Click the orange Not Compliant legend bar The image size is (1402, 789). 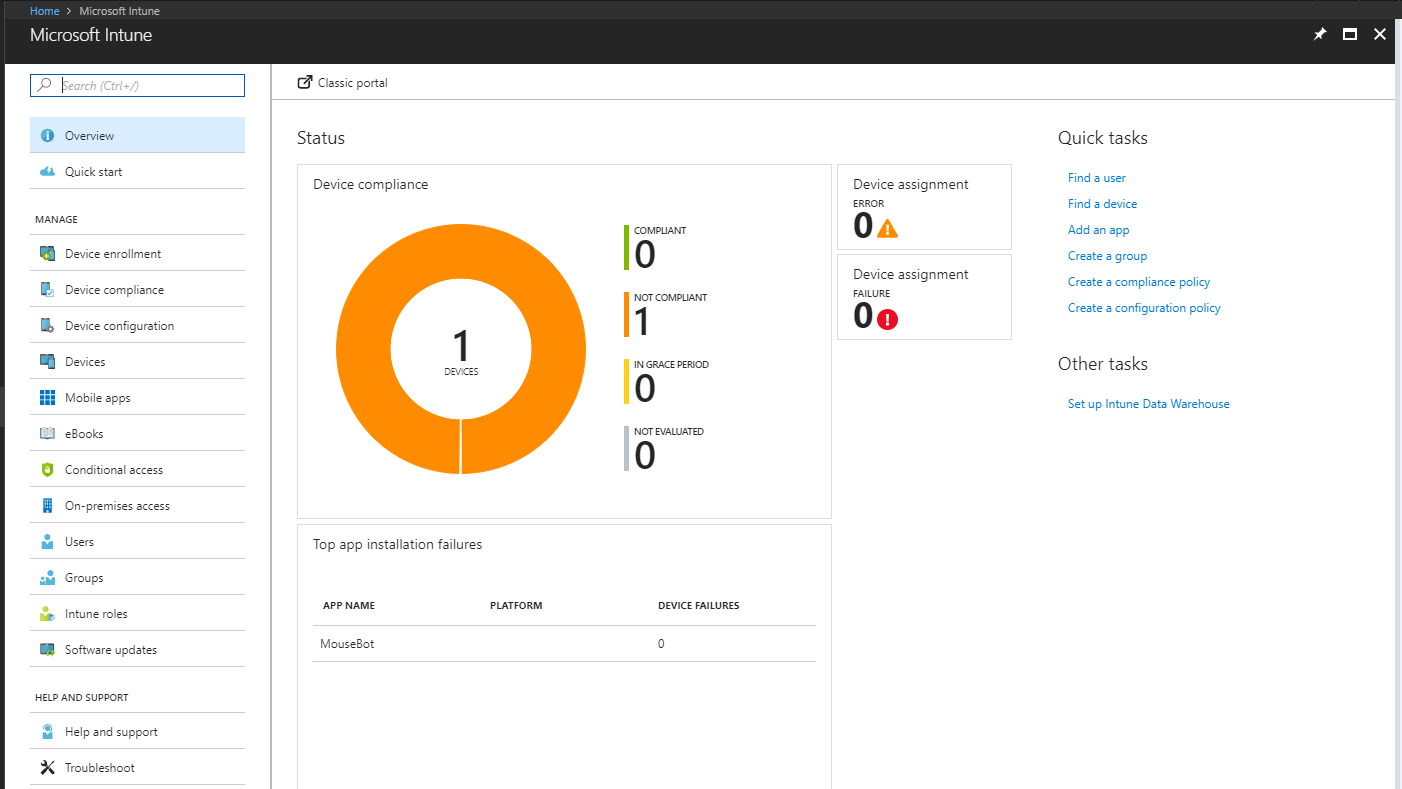coord(626,314)
